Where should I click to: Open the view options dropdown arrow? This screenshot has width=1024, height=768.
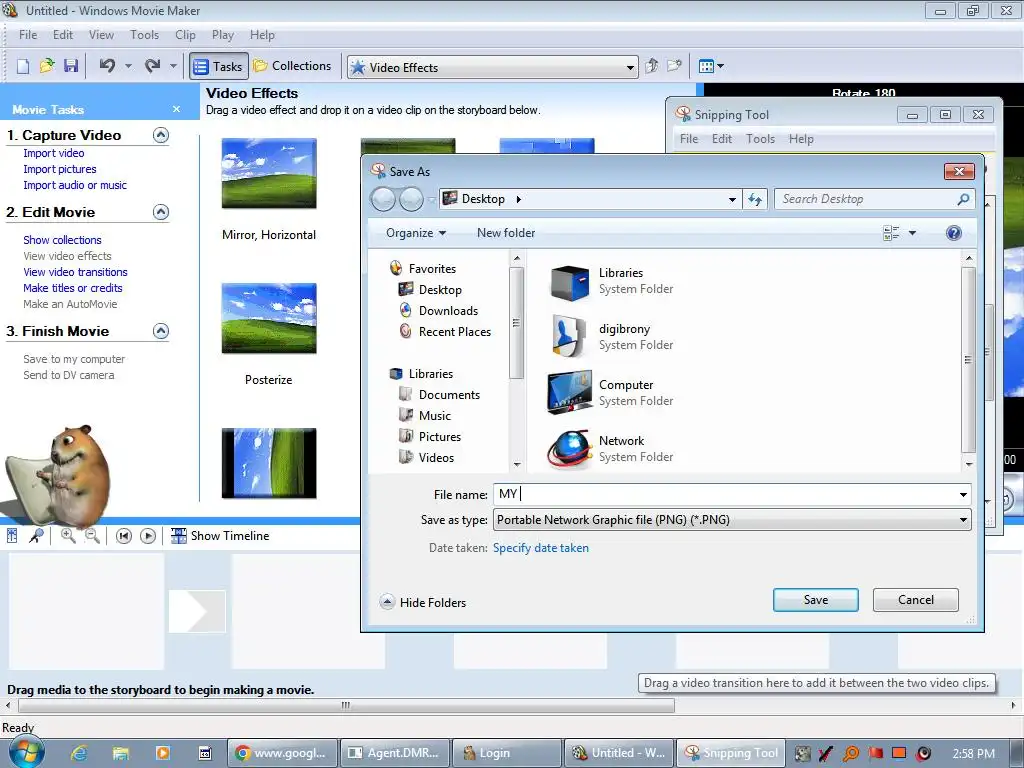click(x=912, y=233)
